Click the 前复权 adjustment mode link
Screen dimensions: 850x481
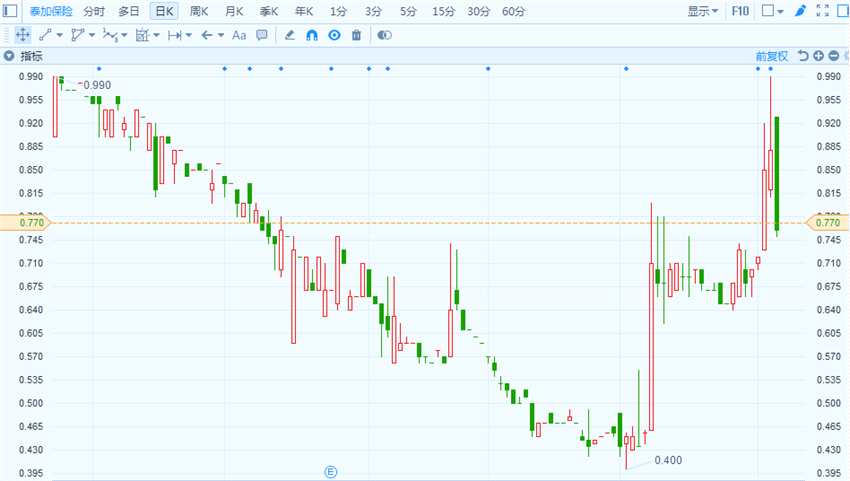coord(772,56)
